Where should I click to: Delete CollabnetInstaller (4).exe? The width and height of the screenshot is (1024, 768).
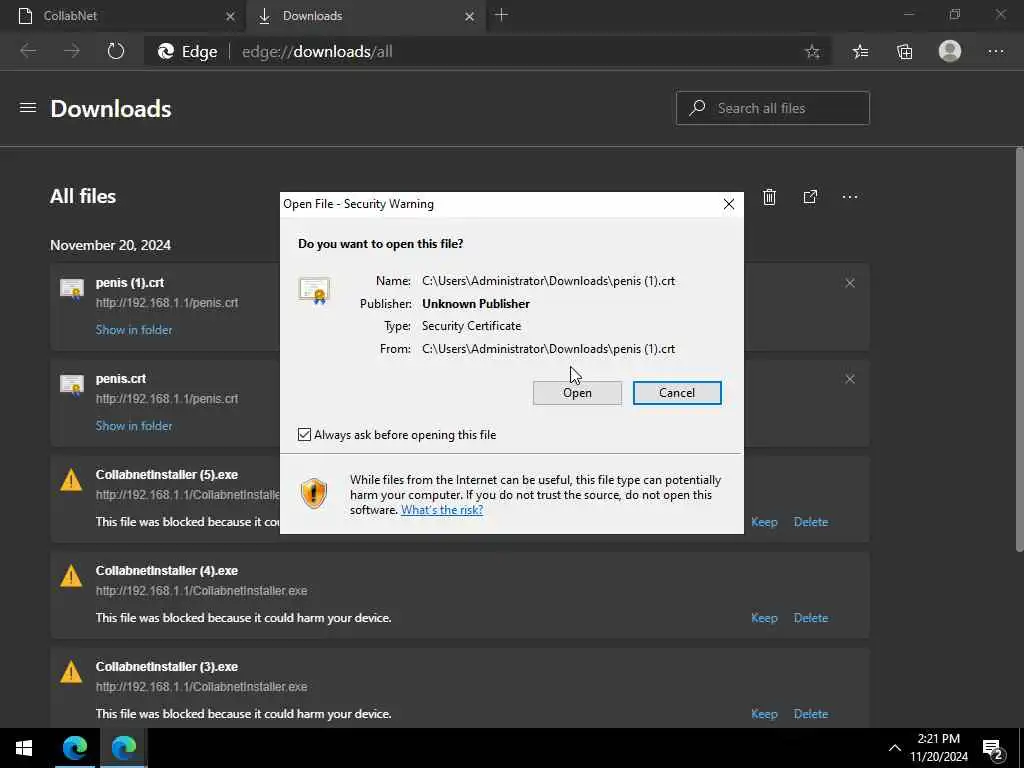810,618
